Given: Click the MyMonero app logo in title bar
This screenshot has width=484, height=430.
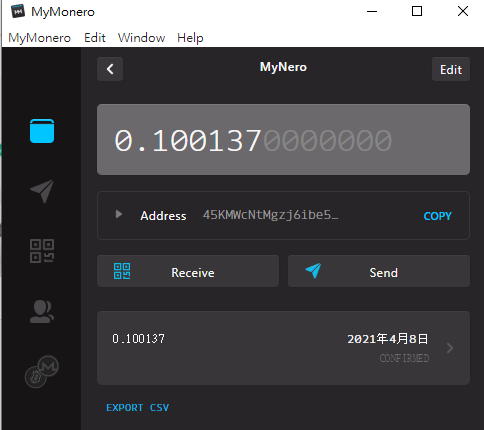Looking at the screenshot, I should tap(18, 11).
